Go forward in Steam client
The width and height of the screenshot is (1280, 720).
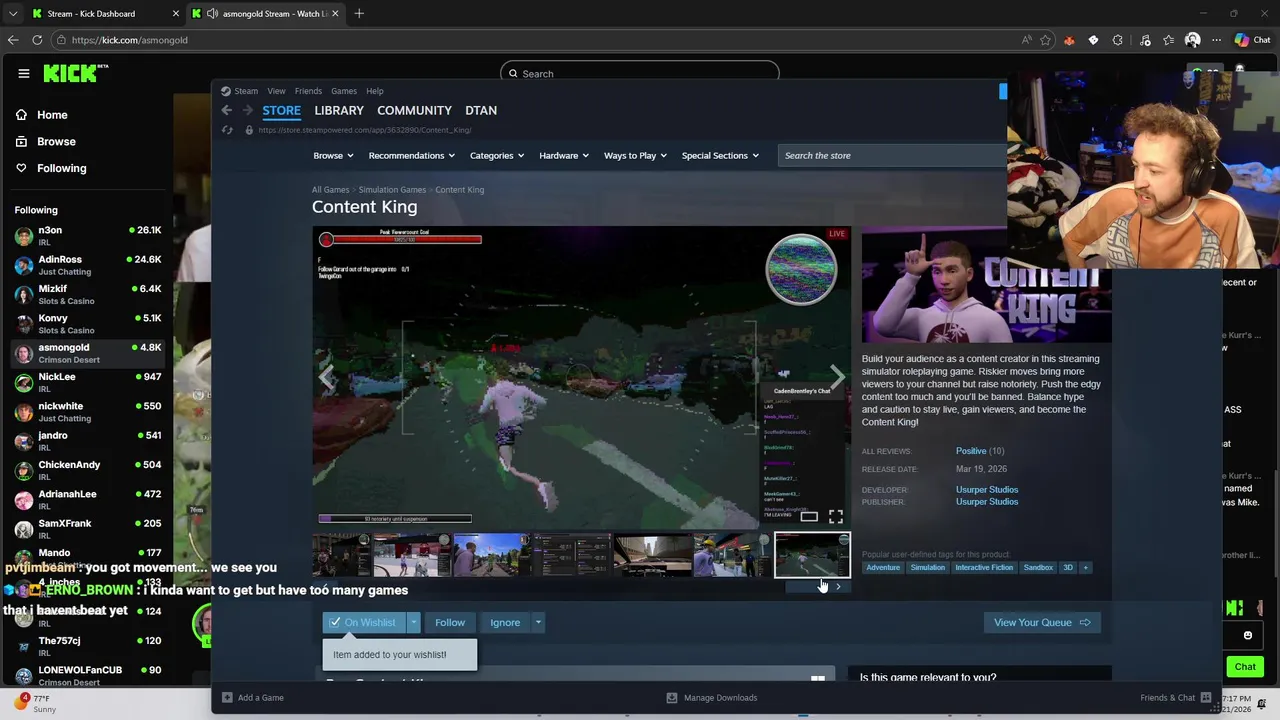pos(246,110)
